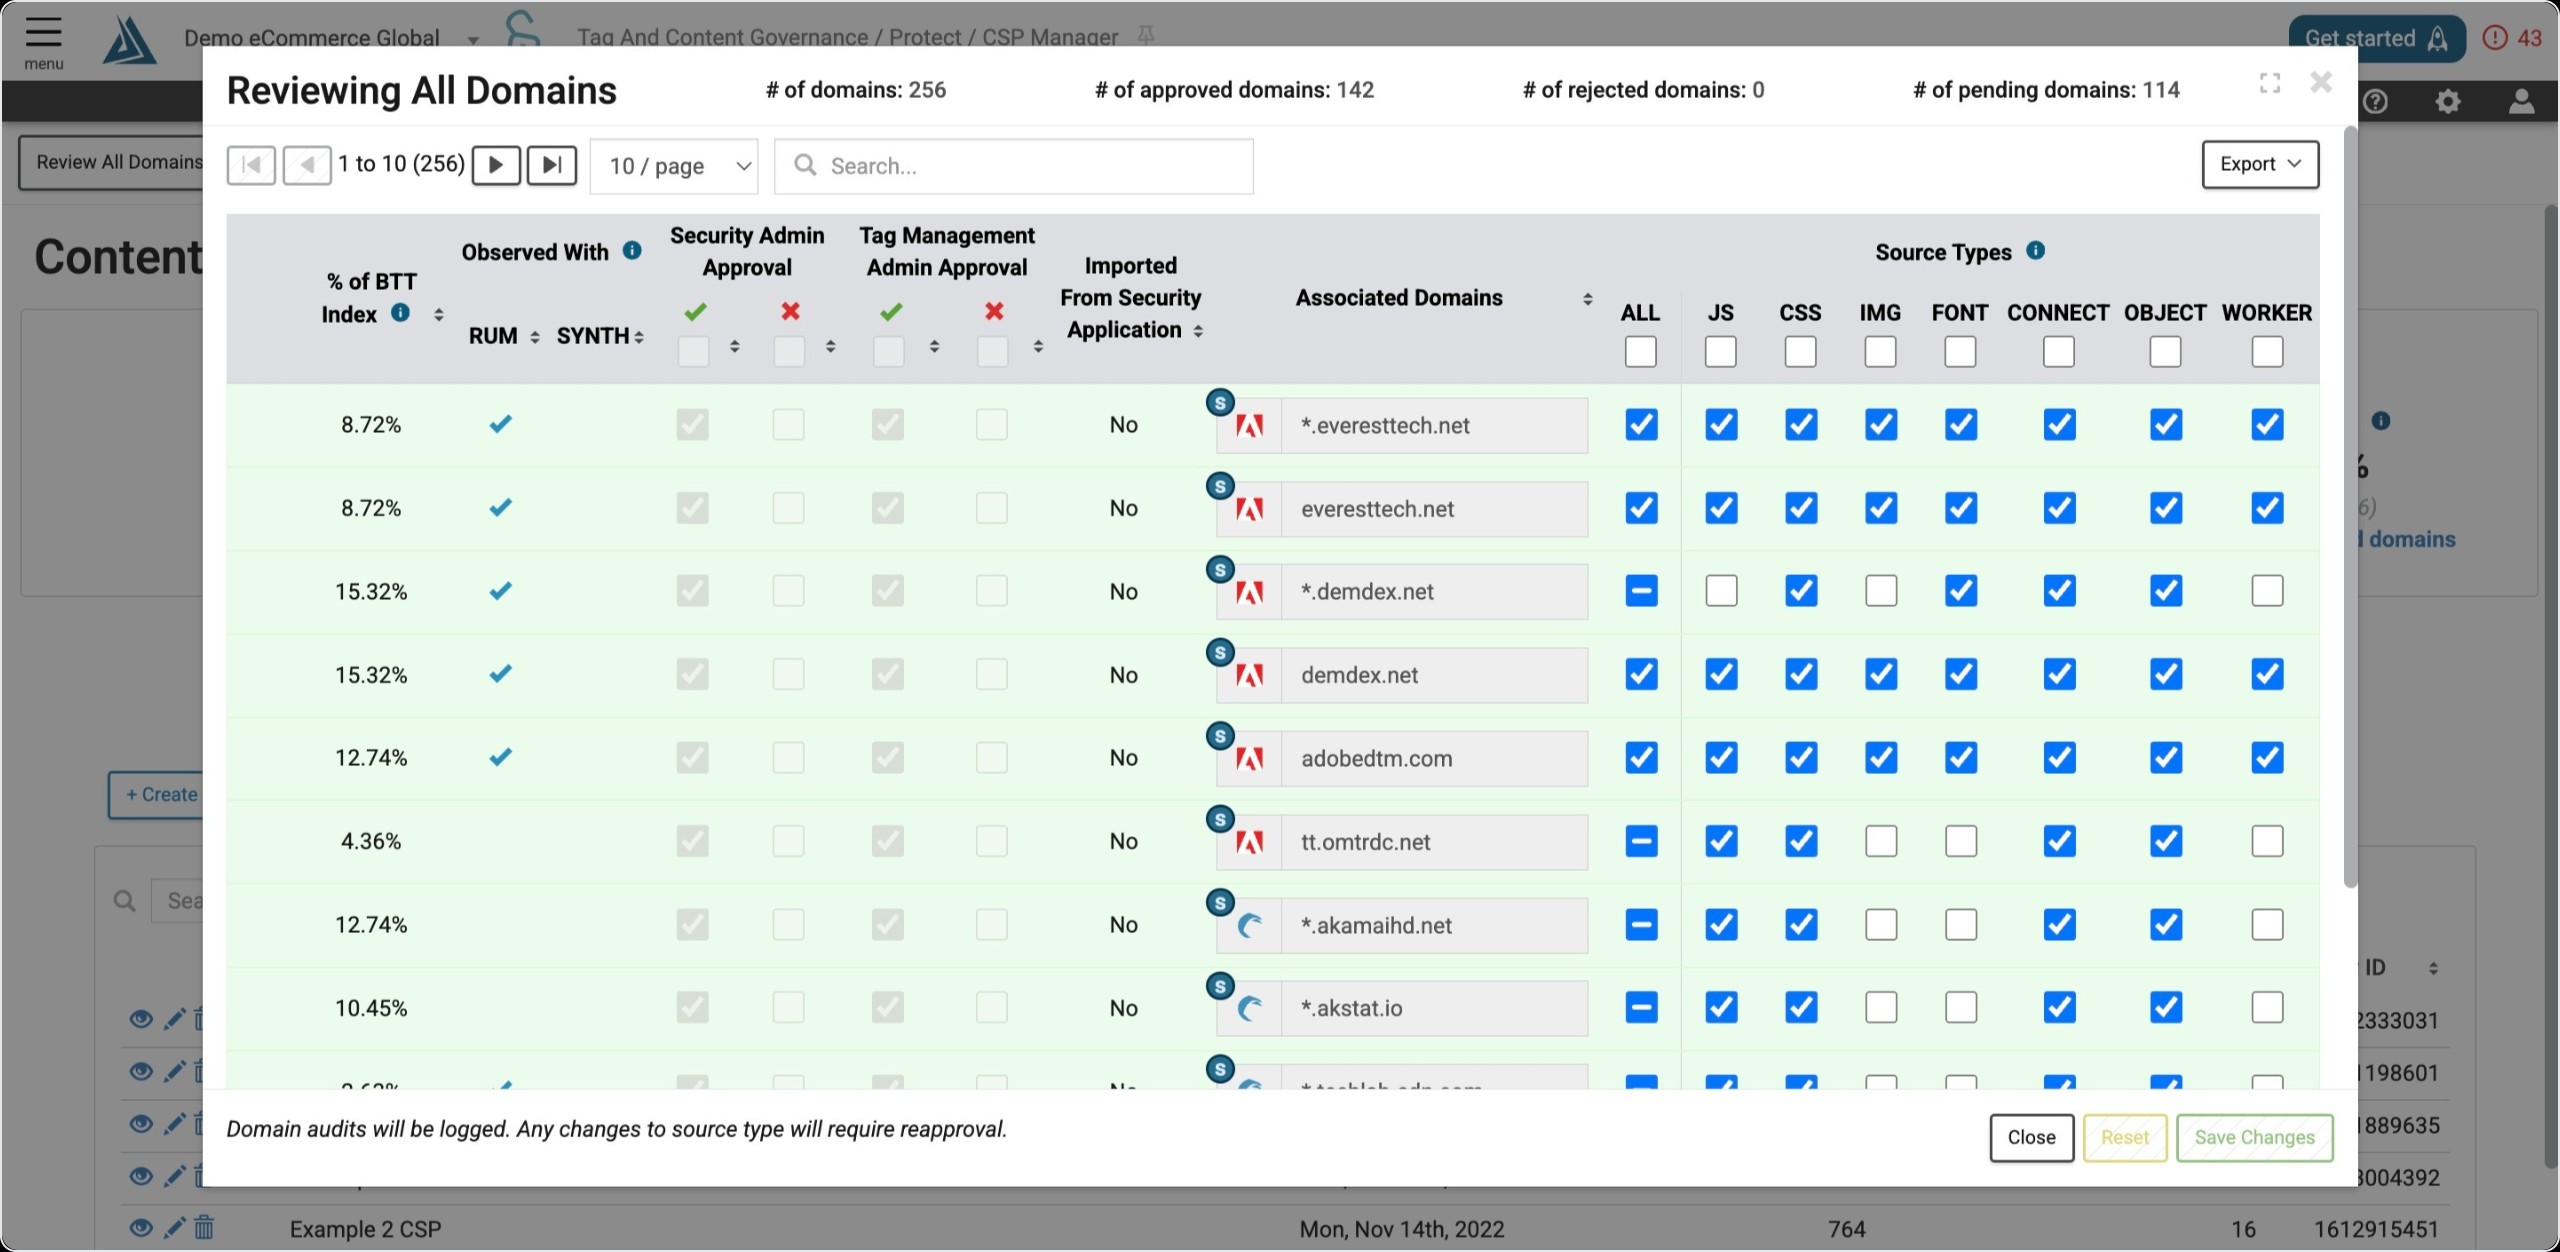Click S badge on tt.omtrdc.net row
Screen dimensions: 2560x1252
[1220, 819]
